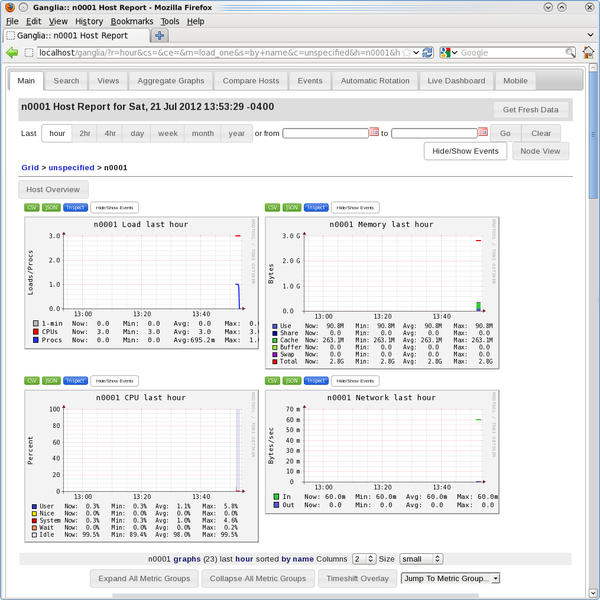Screen dimensions: 600x600
Task: Download CSV for the CPU graph
Action: tap(32, 381)
